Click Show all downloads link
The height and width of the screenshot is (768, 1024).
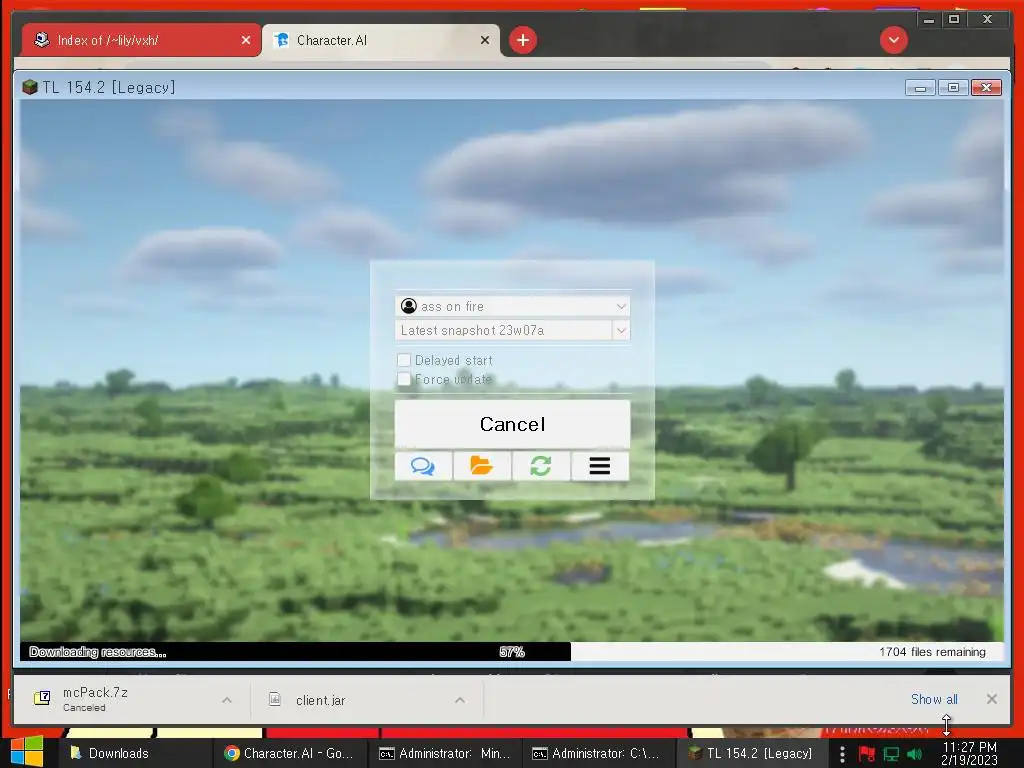click(x=934, y=699)
